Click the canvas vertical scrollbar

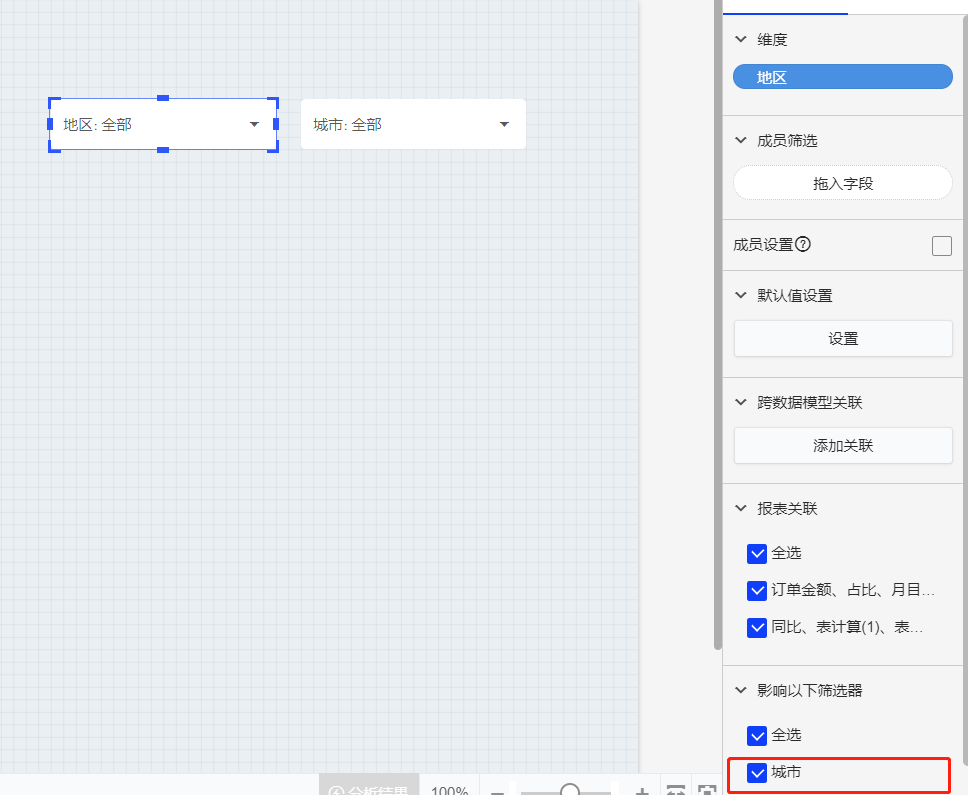pyautogui.click(x=717, y=325)
